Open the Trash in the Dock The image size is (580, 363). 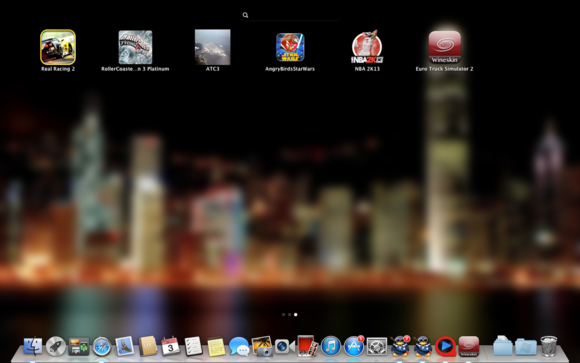(x=549, y=346)
